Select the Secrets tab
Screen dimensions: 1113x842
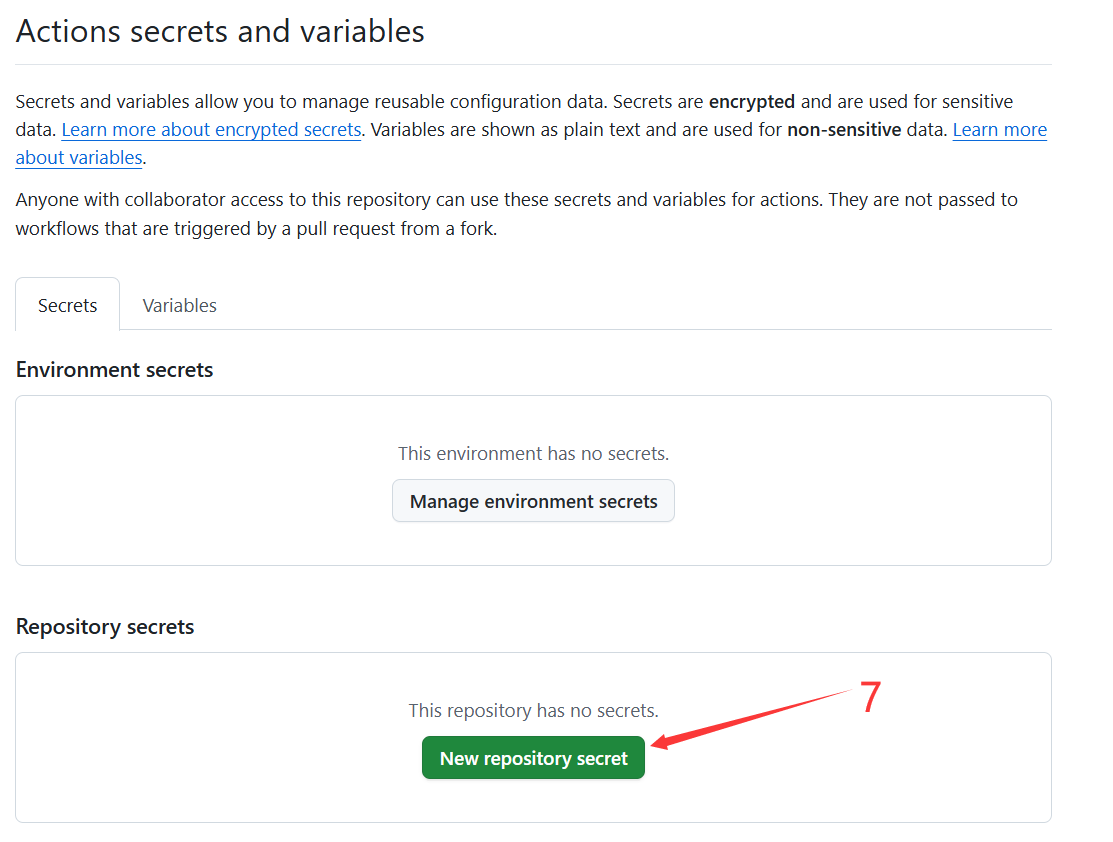[68, 305]
